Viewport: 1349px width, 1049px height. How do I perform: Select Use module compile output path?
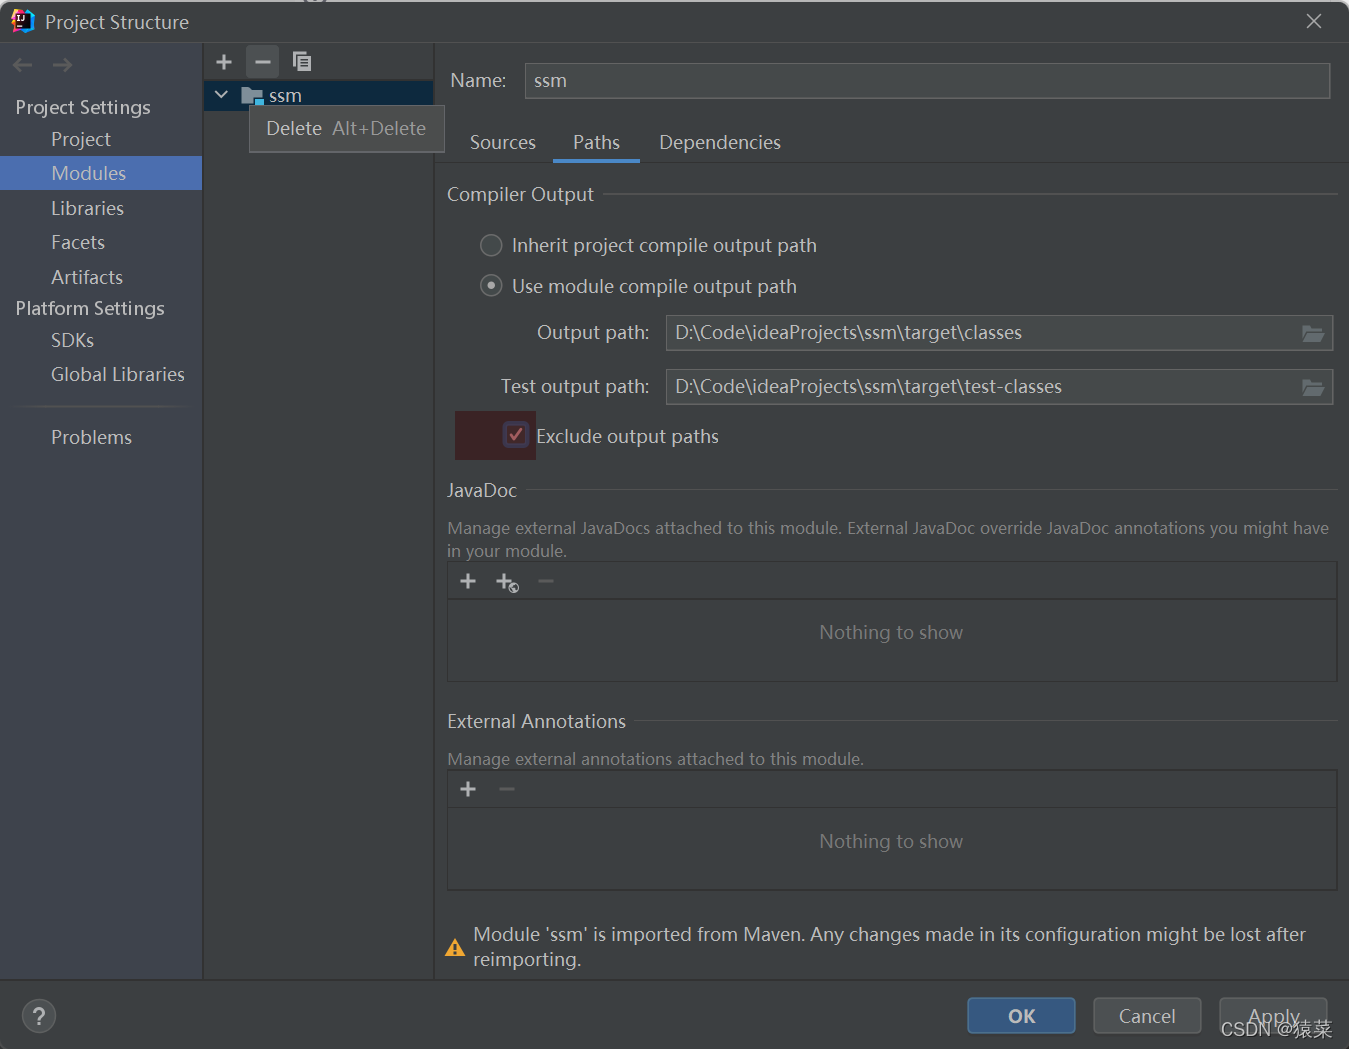pos(491,286)
